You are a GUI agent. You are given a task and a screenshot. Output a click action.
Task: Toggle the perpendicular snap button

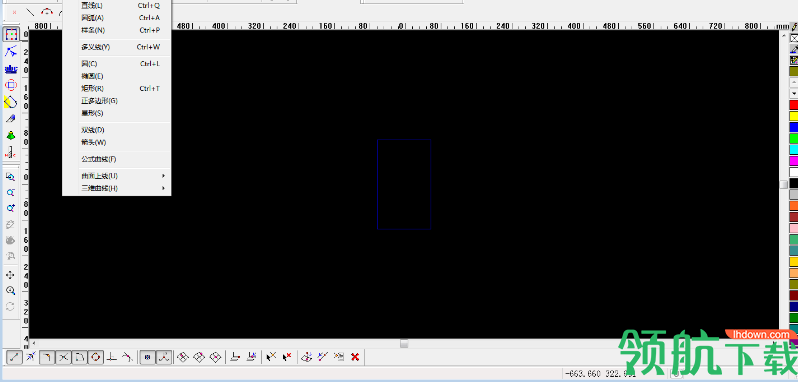[112, 357]
